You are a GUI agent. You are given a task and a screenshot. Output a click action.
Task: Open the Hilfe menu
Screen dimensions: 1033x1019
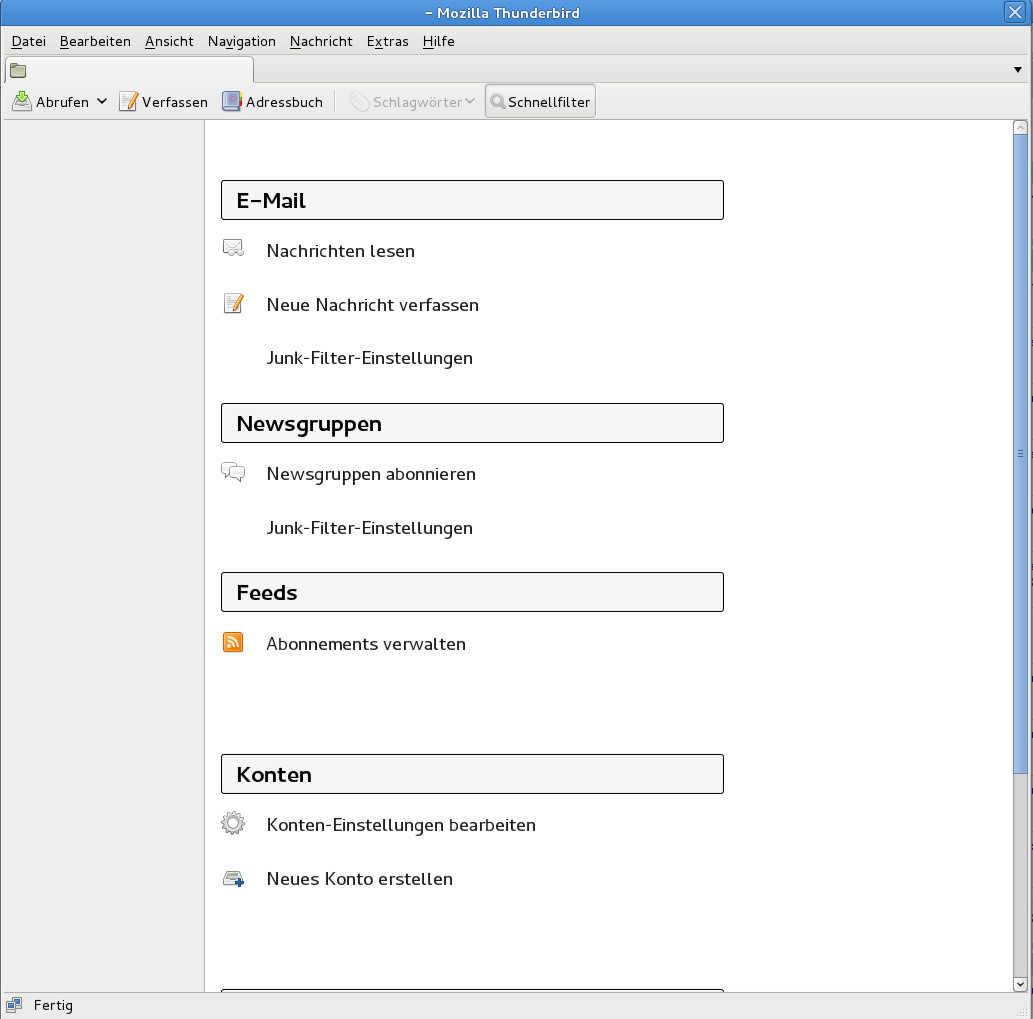[x=439, y=41]
